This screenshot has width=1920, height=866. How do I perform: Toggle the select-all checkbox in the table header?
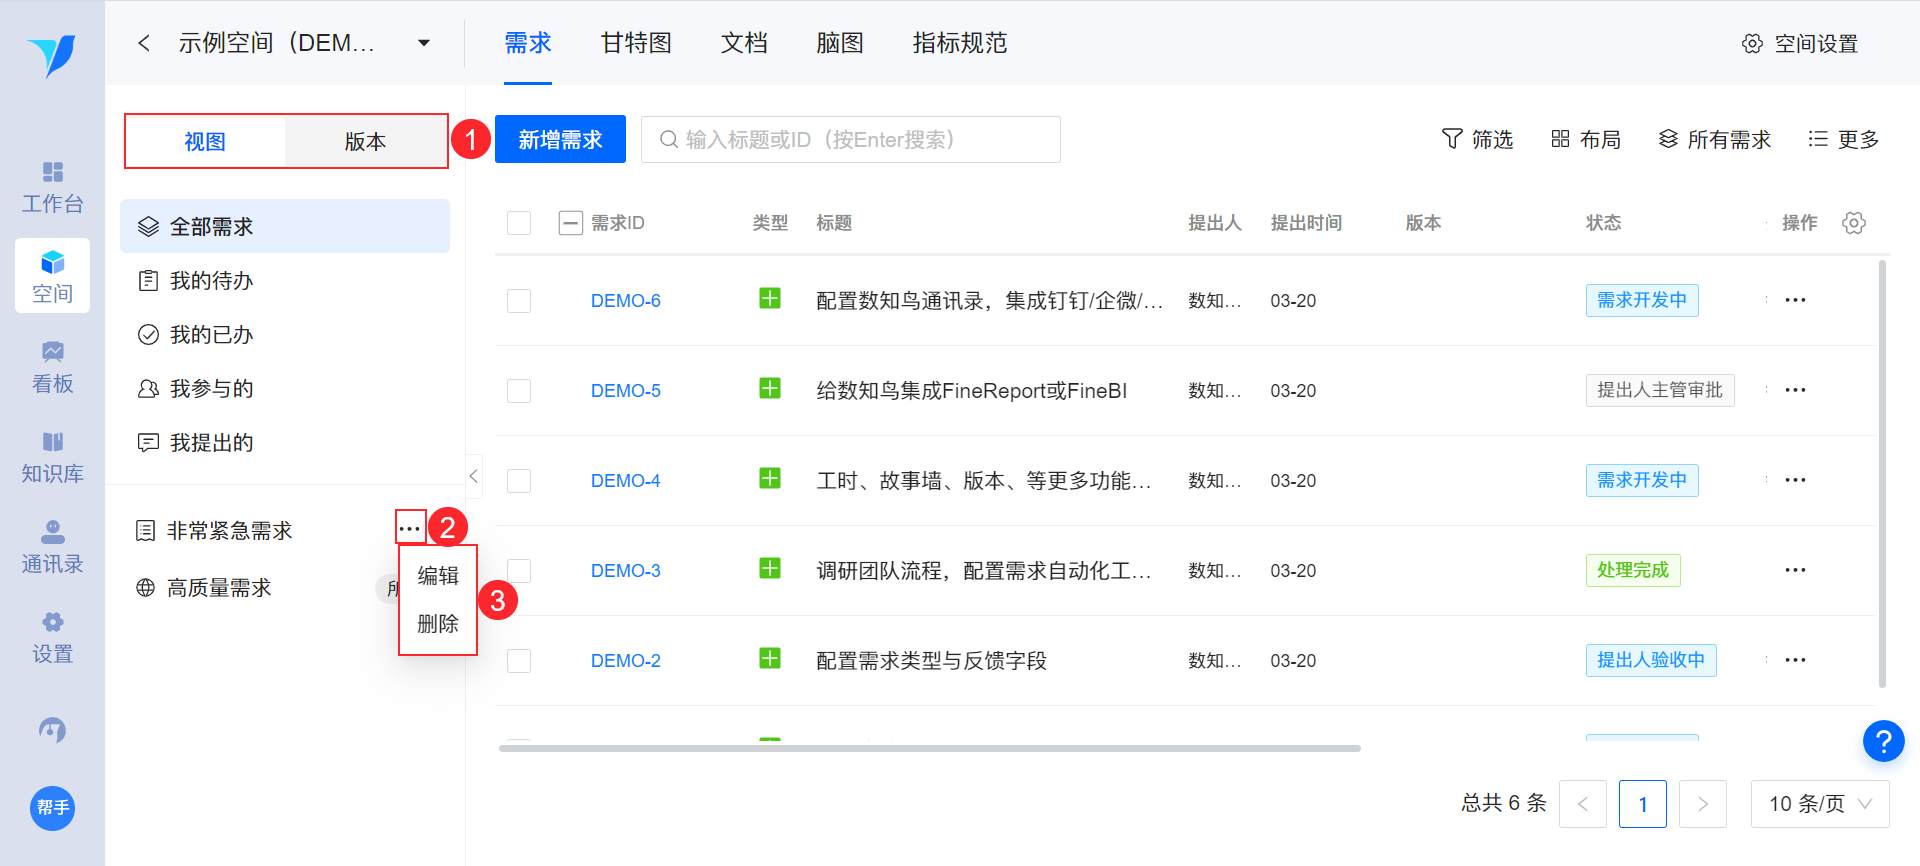(519, 223)
